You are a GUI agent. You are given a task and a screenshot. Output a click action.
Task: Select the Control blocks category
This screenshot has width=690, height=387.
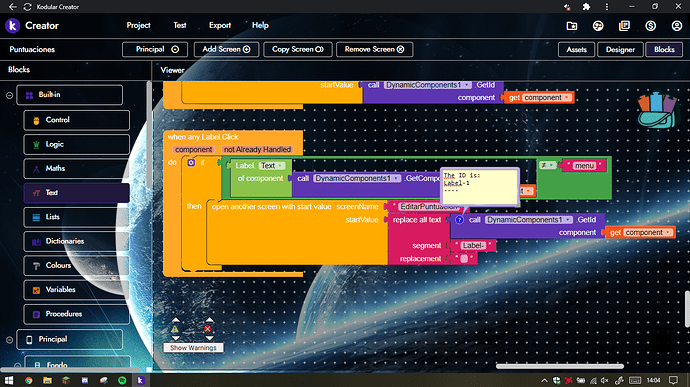point(77,120)
